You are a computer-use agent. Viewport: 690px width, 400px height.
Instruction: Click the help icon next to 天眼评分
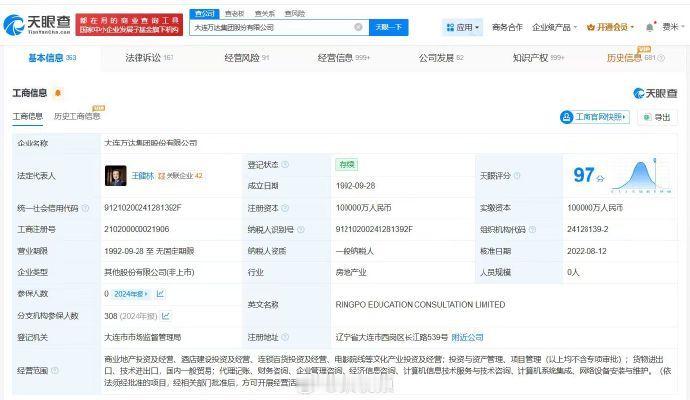point(517,176)
